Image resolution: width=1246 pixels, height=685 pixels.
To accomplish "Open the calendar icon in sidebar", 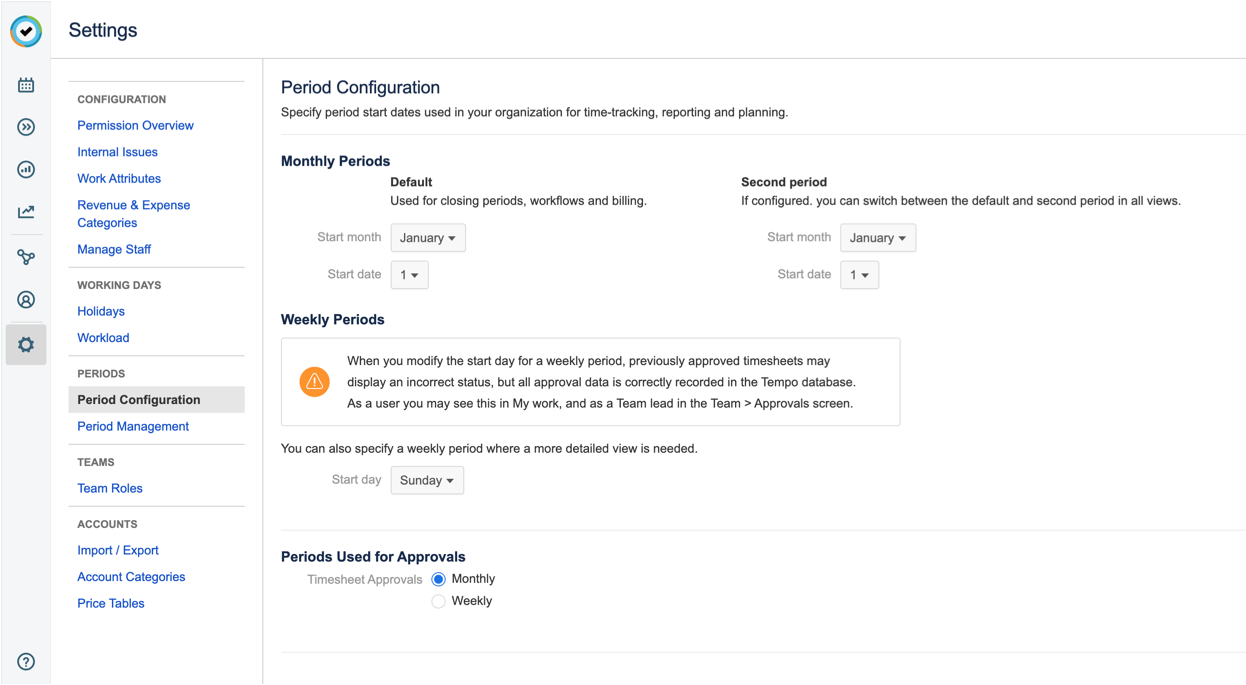I will pyautogui.click(x=26, y=85).
